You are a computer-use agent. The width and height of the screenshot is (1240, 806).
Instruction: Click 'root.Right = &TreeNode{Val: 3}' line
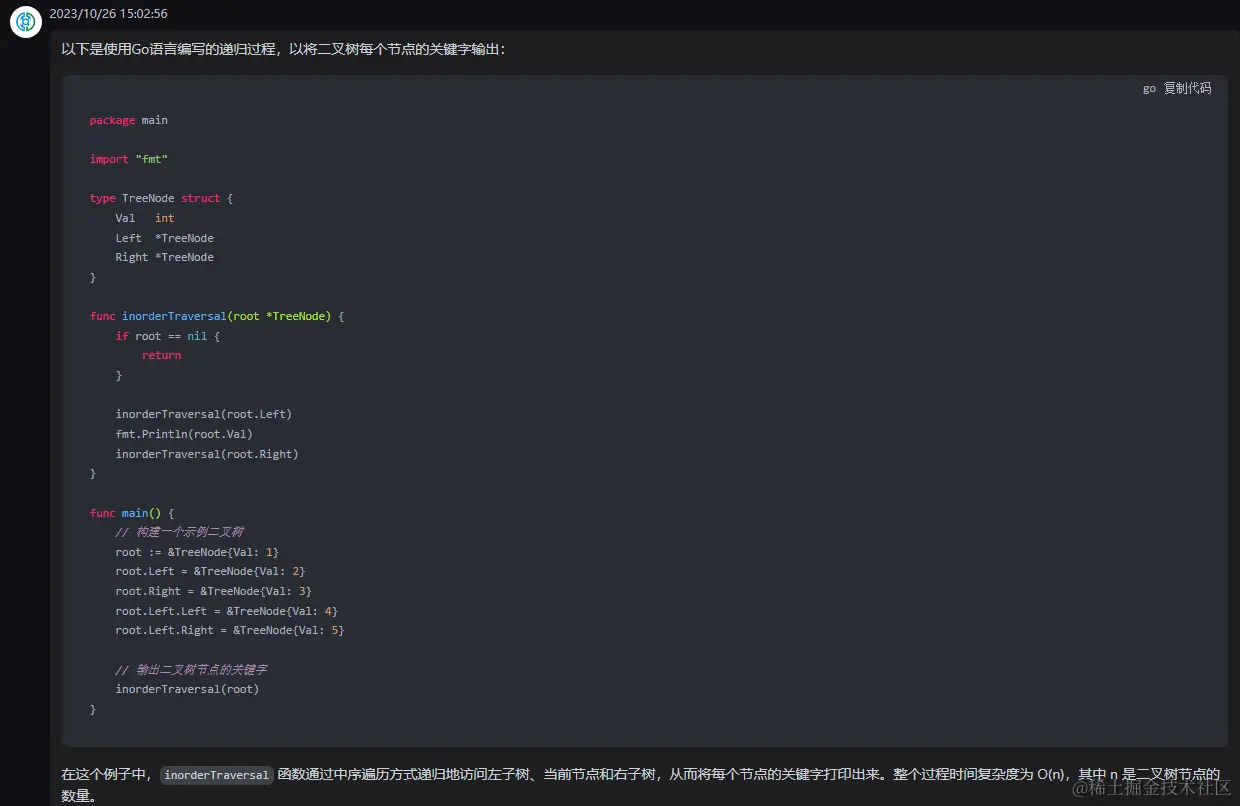[x=213, y=591]
